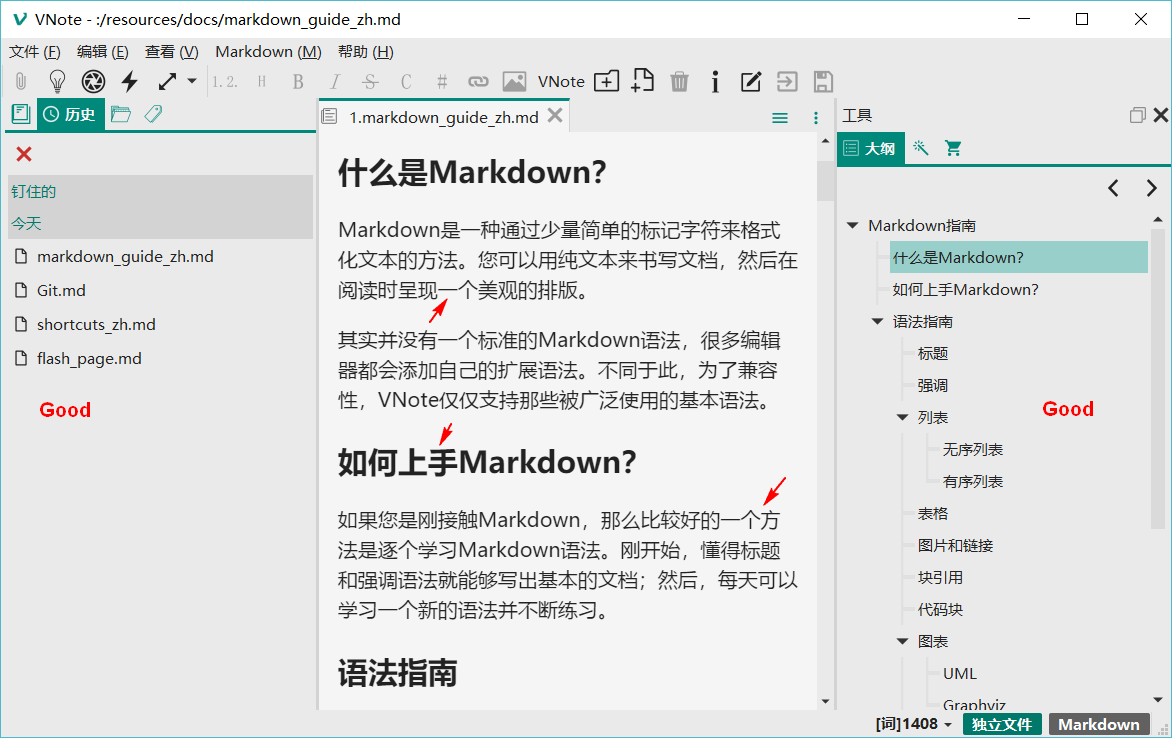Collapse the 语法指南 outline node
Viewport: 1172px width, 738px height.
coord(878,322)
